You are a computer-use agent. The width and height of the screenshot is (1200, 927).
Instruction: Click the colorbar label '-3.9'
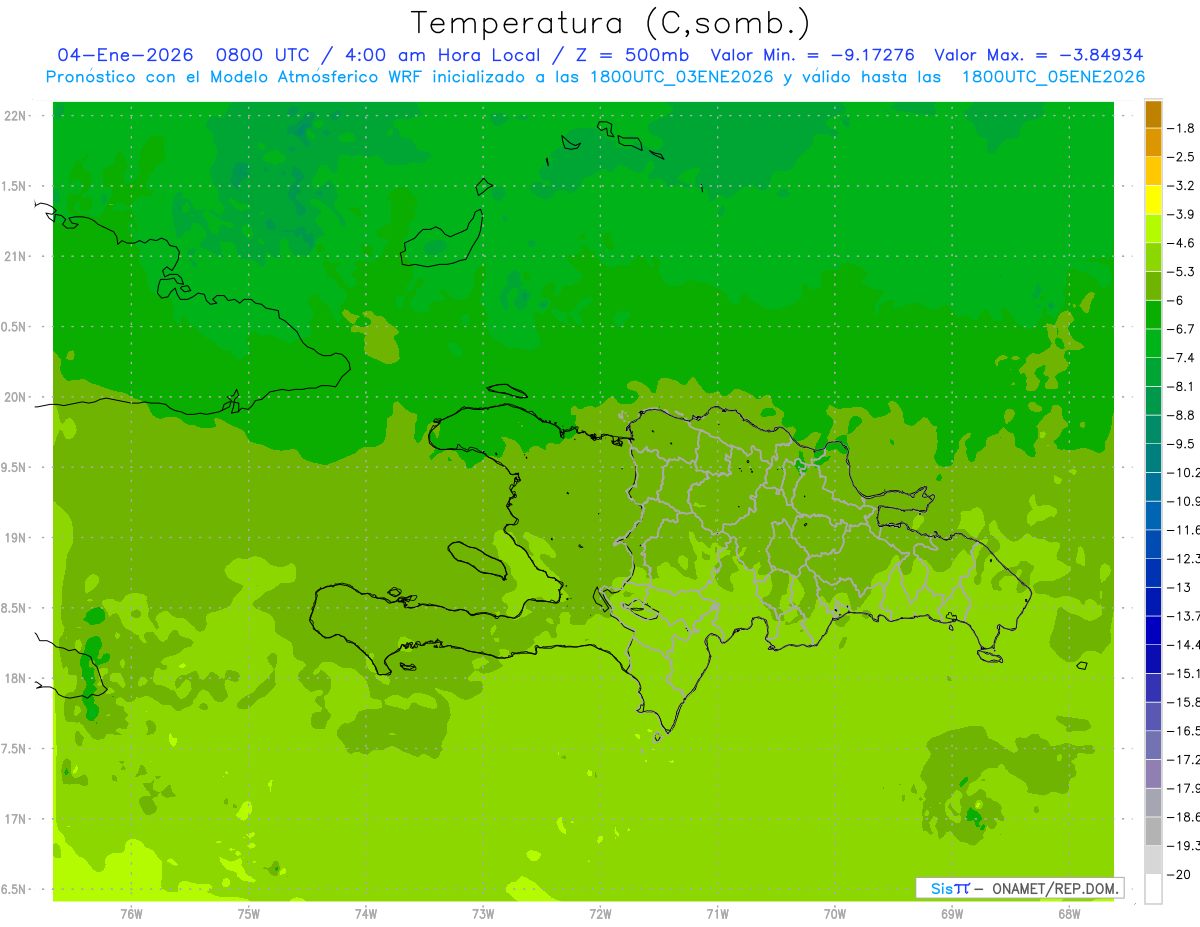point(1181,214)
